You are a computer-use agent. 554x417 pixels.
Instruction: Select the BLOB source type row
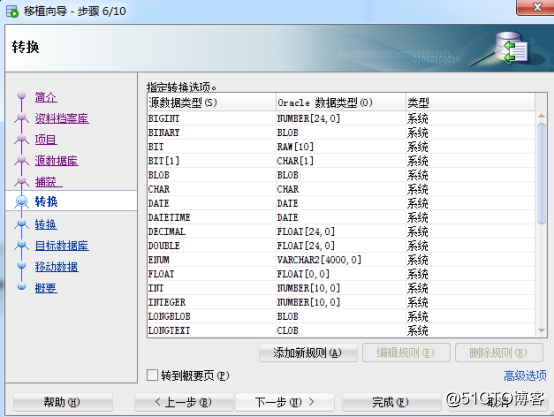[341, 175]
